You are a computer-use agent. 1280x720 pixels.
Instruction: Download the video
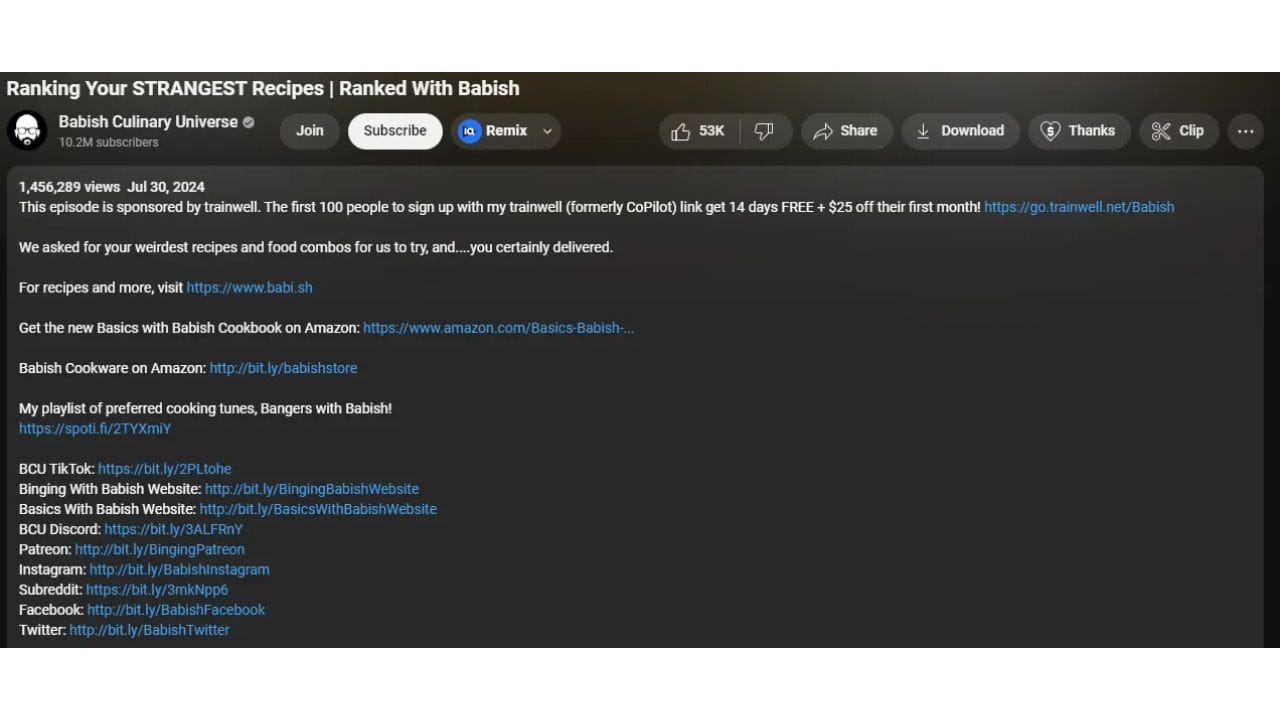960,131
